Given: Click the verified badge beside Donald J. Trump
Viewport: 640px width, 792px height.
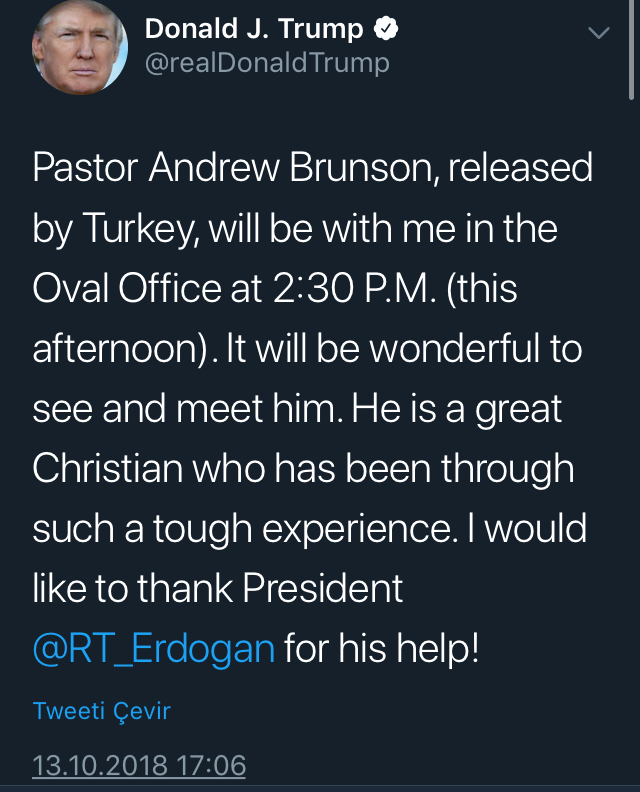Looking at the screenshot, I should (x=387, y=30).
